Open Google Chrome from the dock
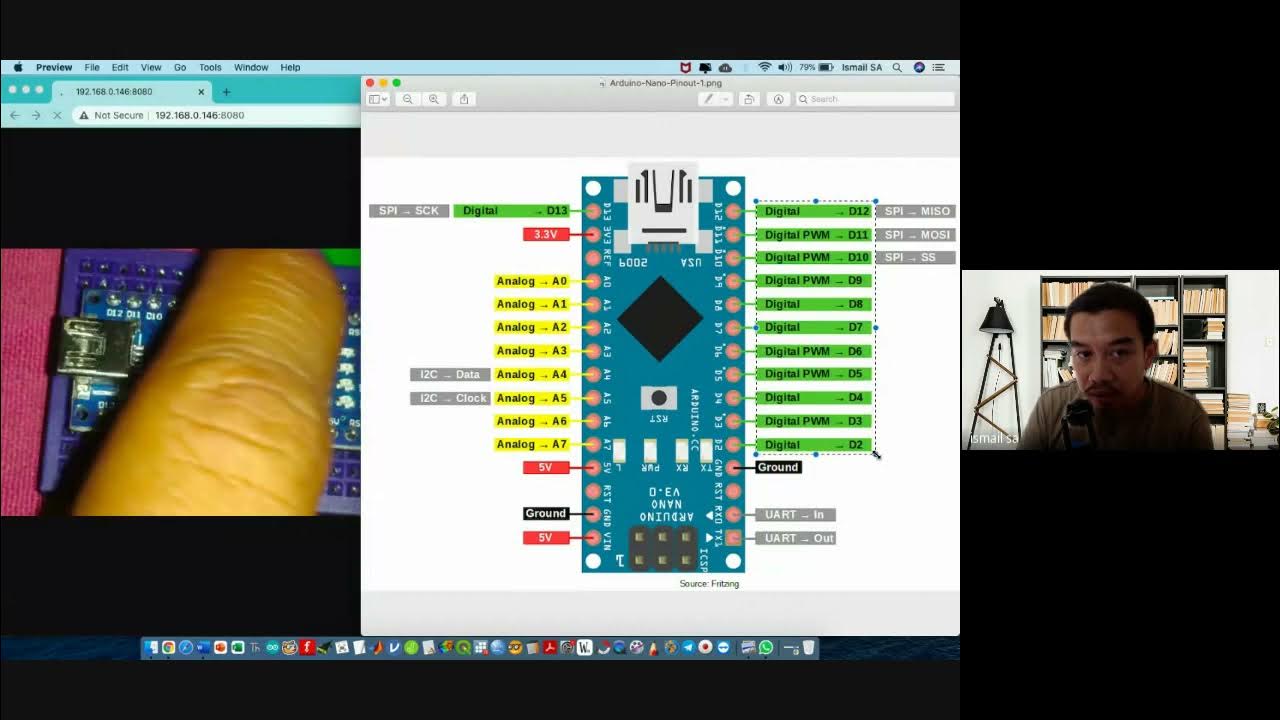1280x720 pixels. click(x=168, y=647)
